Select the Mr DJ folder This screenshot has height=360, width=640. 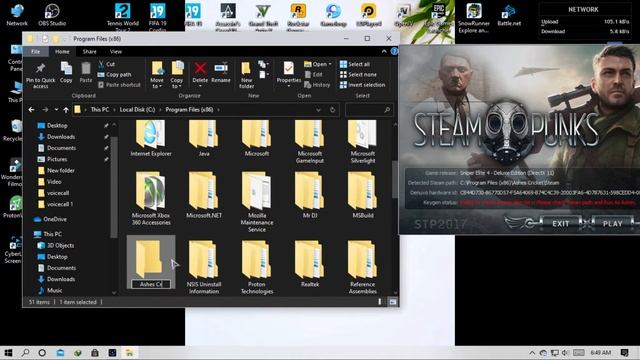[x=309, y=195]
